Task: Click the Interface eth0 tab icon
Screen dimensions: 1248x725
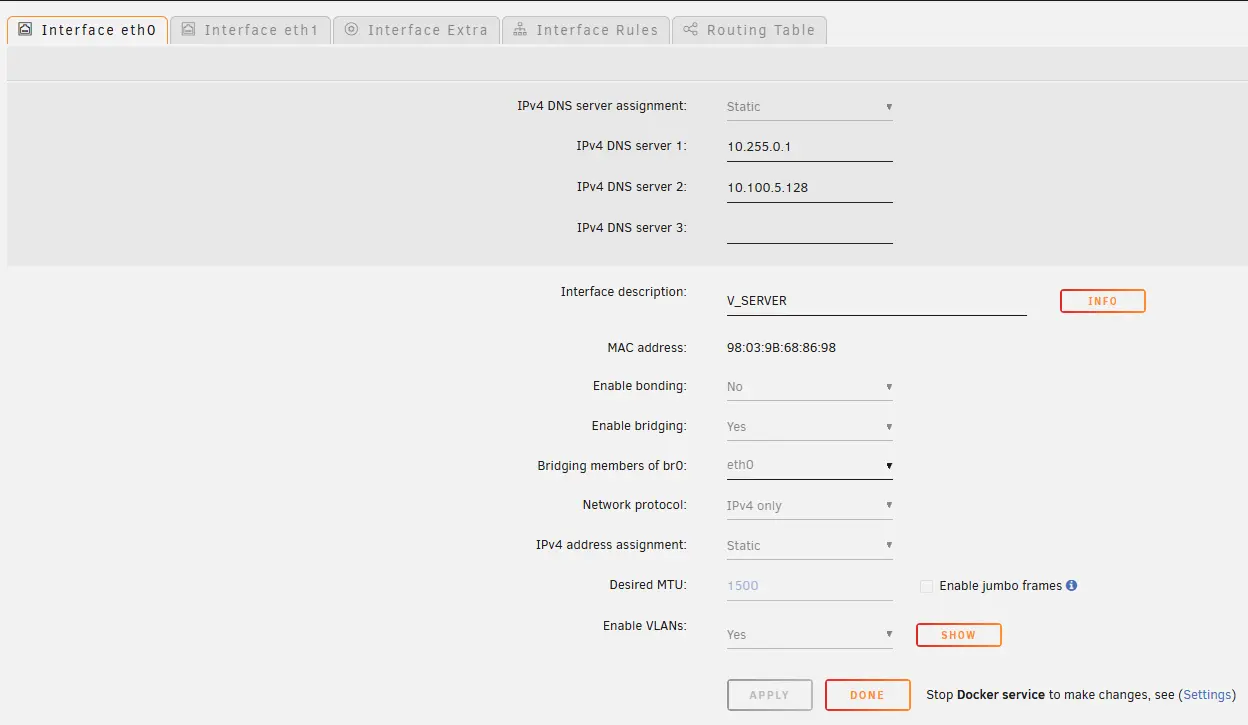Action: coord(25,30)
